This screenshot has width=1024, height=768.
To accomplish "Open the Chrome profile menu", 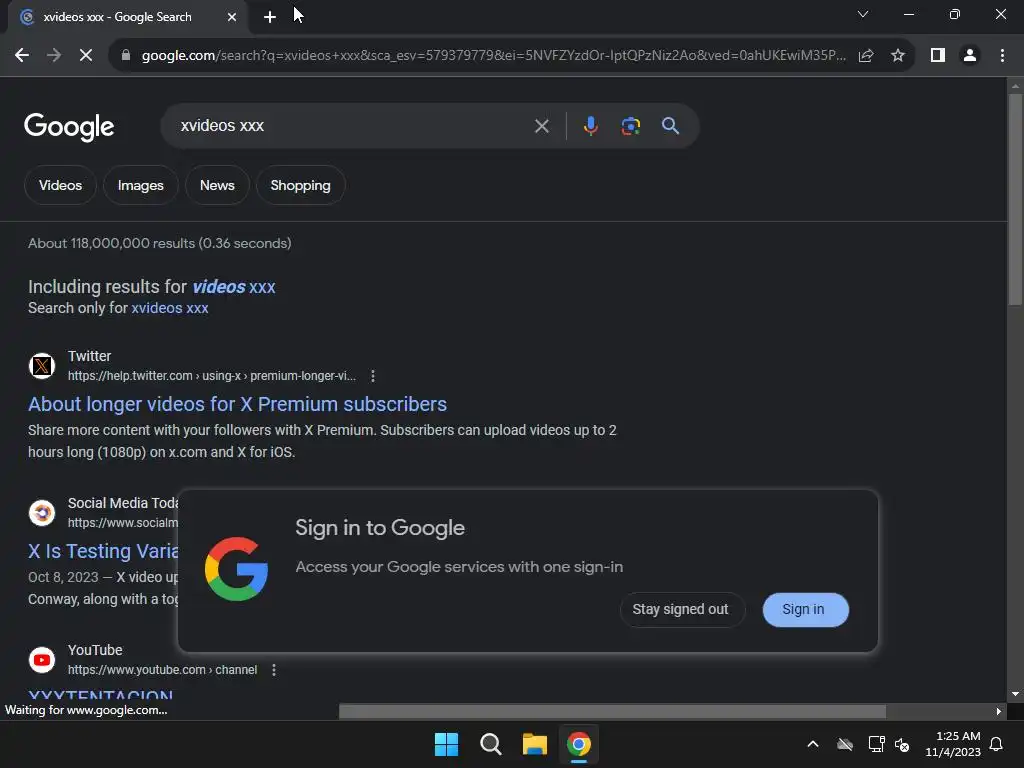I will click(x=970, y=56).
